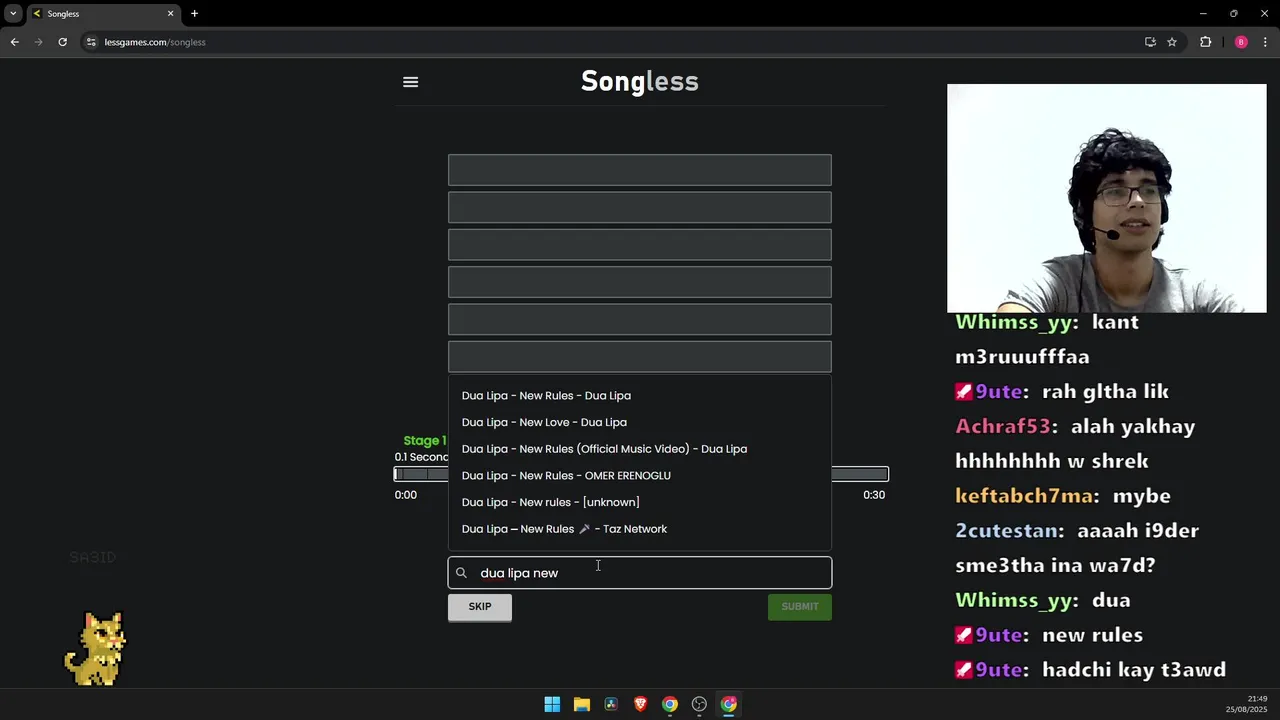Choose the 'New Rules - OMER ERENOGLU' suggestion
The height and width of the screenshot is (720, 1280).
(566, 476)
